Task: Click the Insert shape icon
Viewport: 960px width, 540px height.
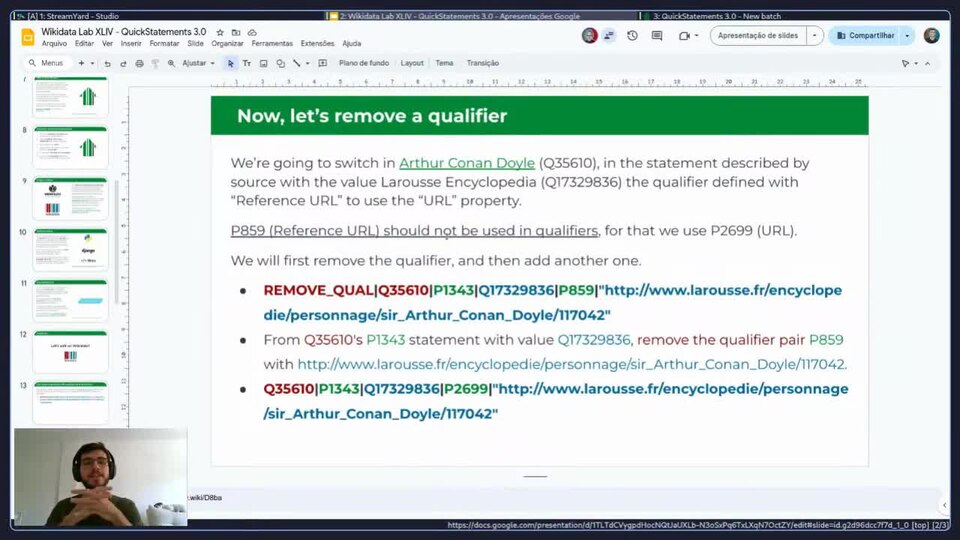Action: tap(280, 63)
